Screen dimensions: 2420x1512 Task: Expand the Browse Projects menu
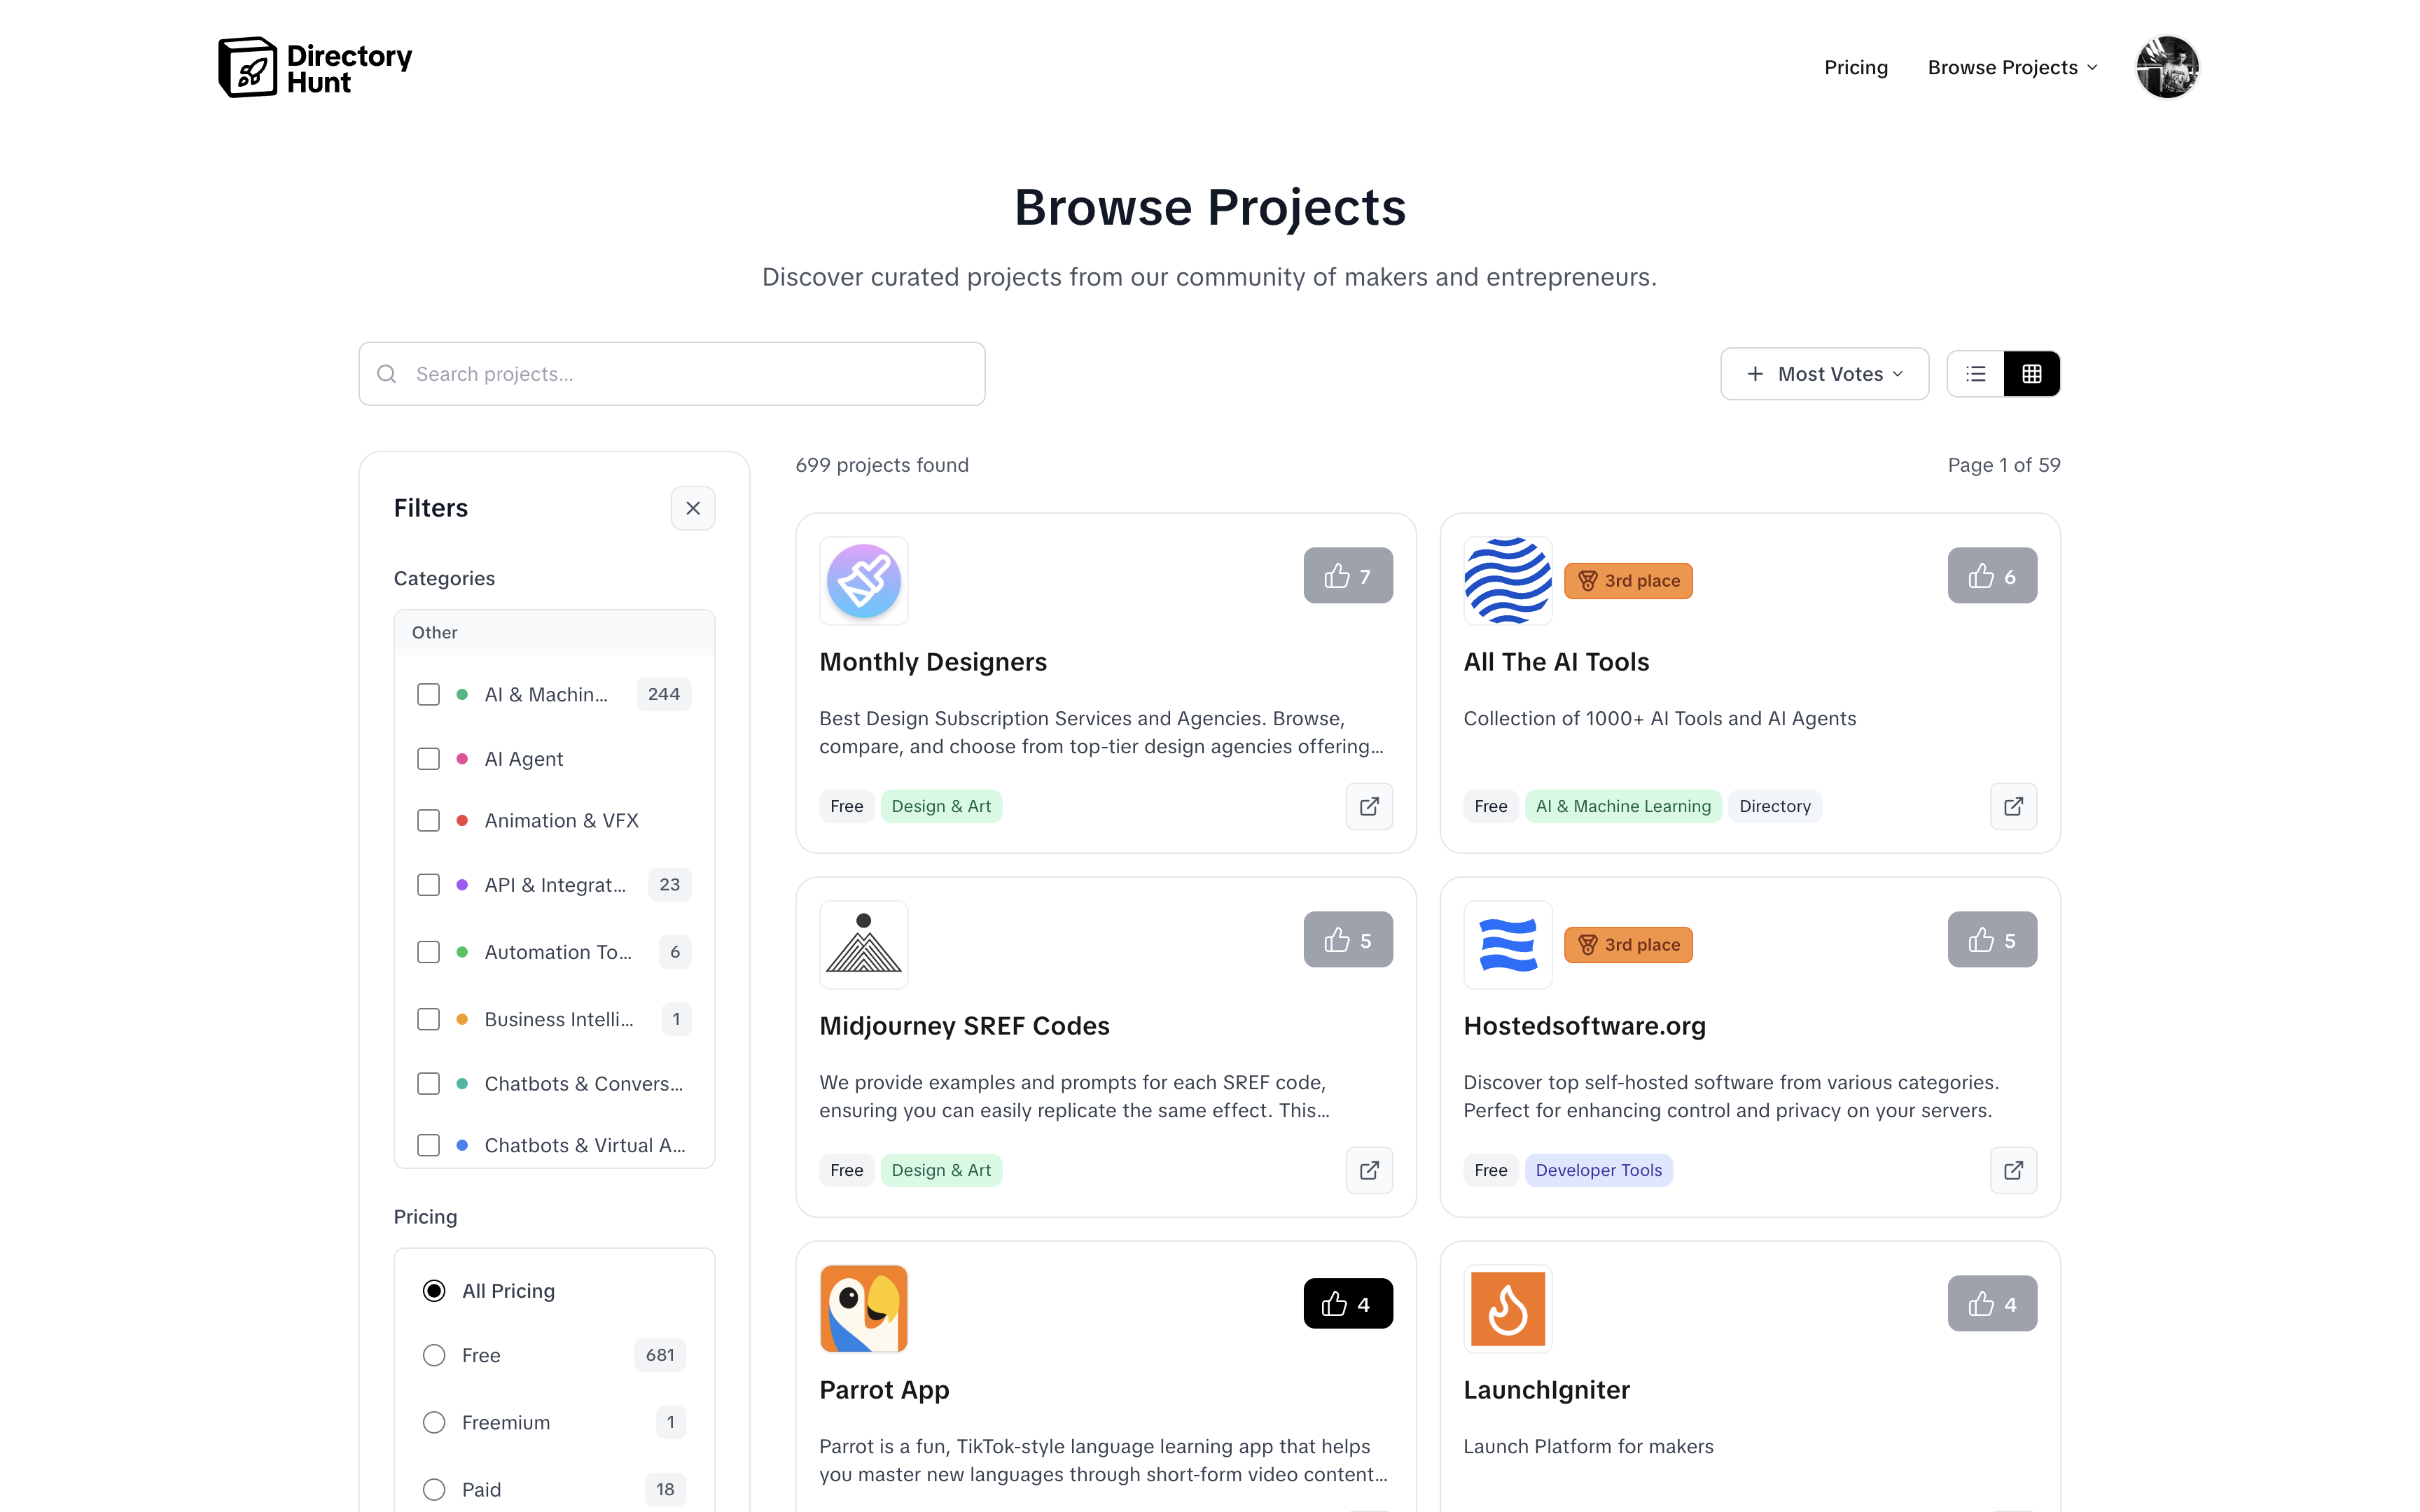(x=2012, y=67)
